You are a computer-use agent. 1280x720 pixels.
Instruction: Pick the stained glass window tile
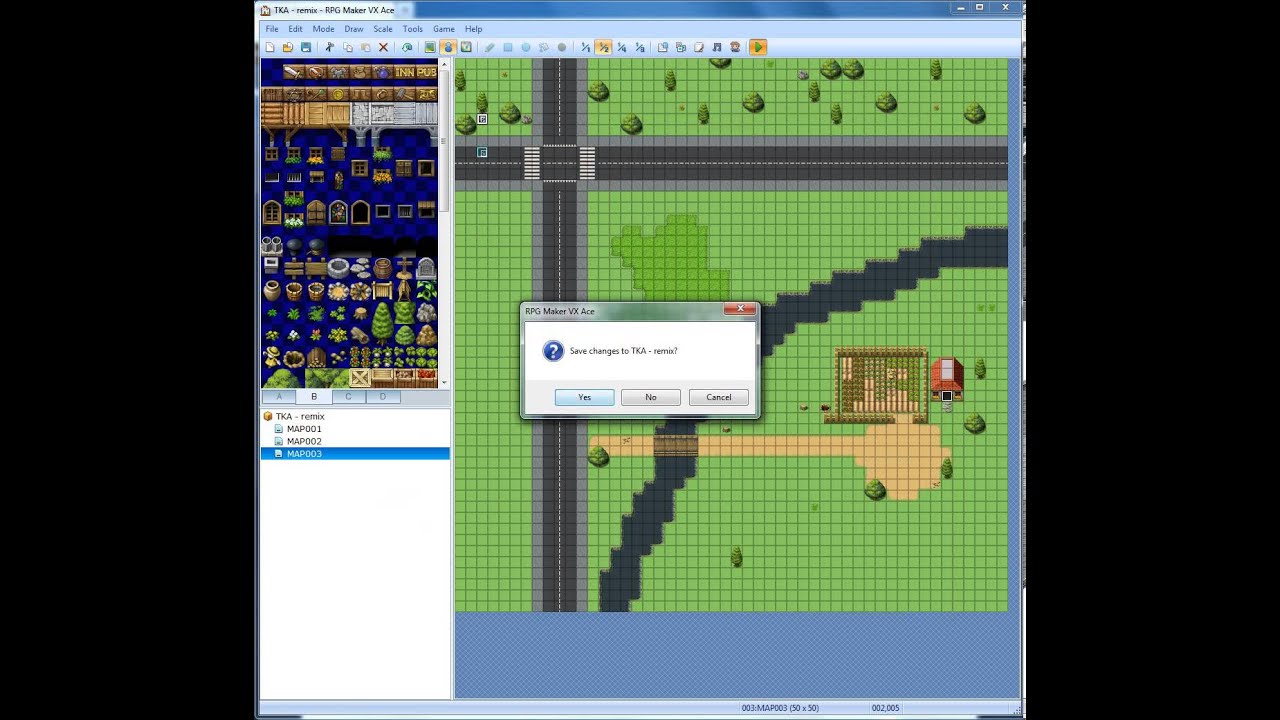338,212
